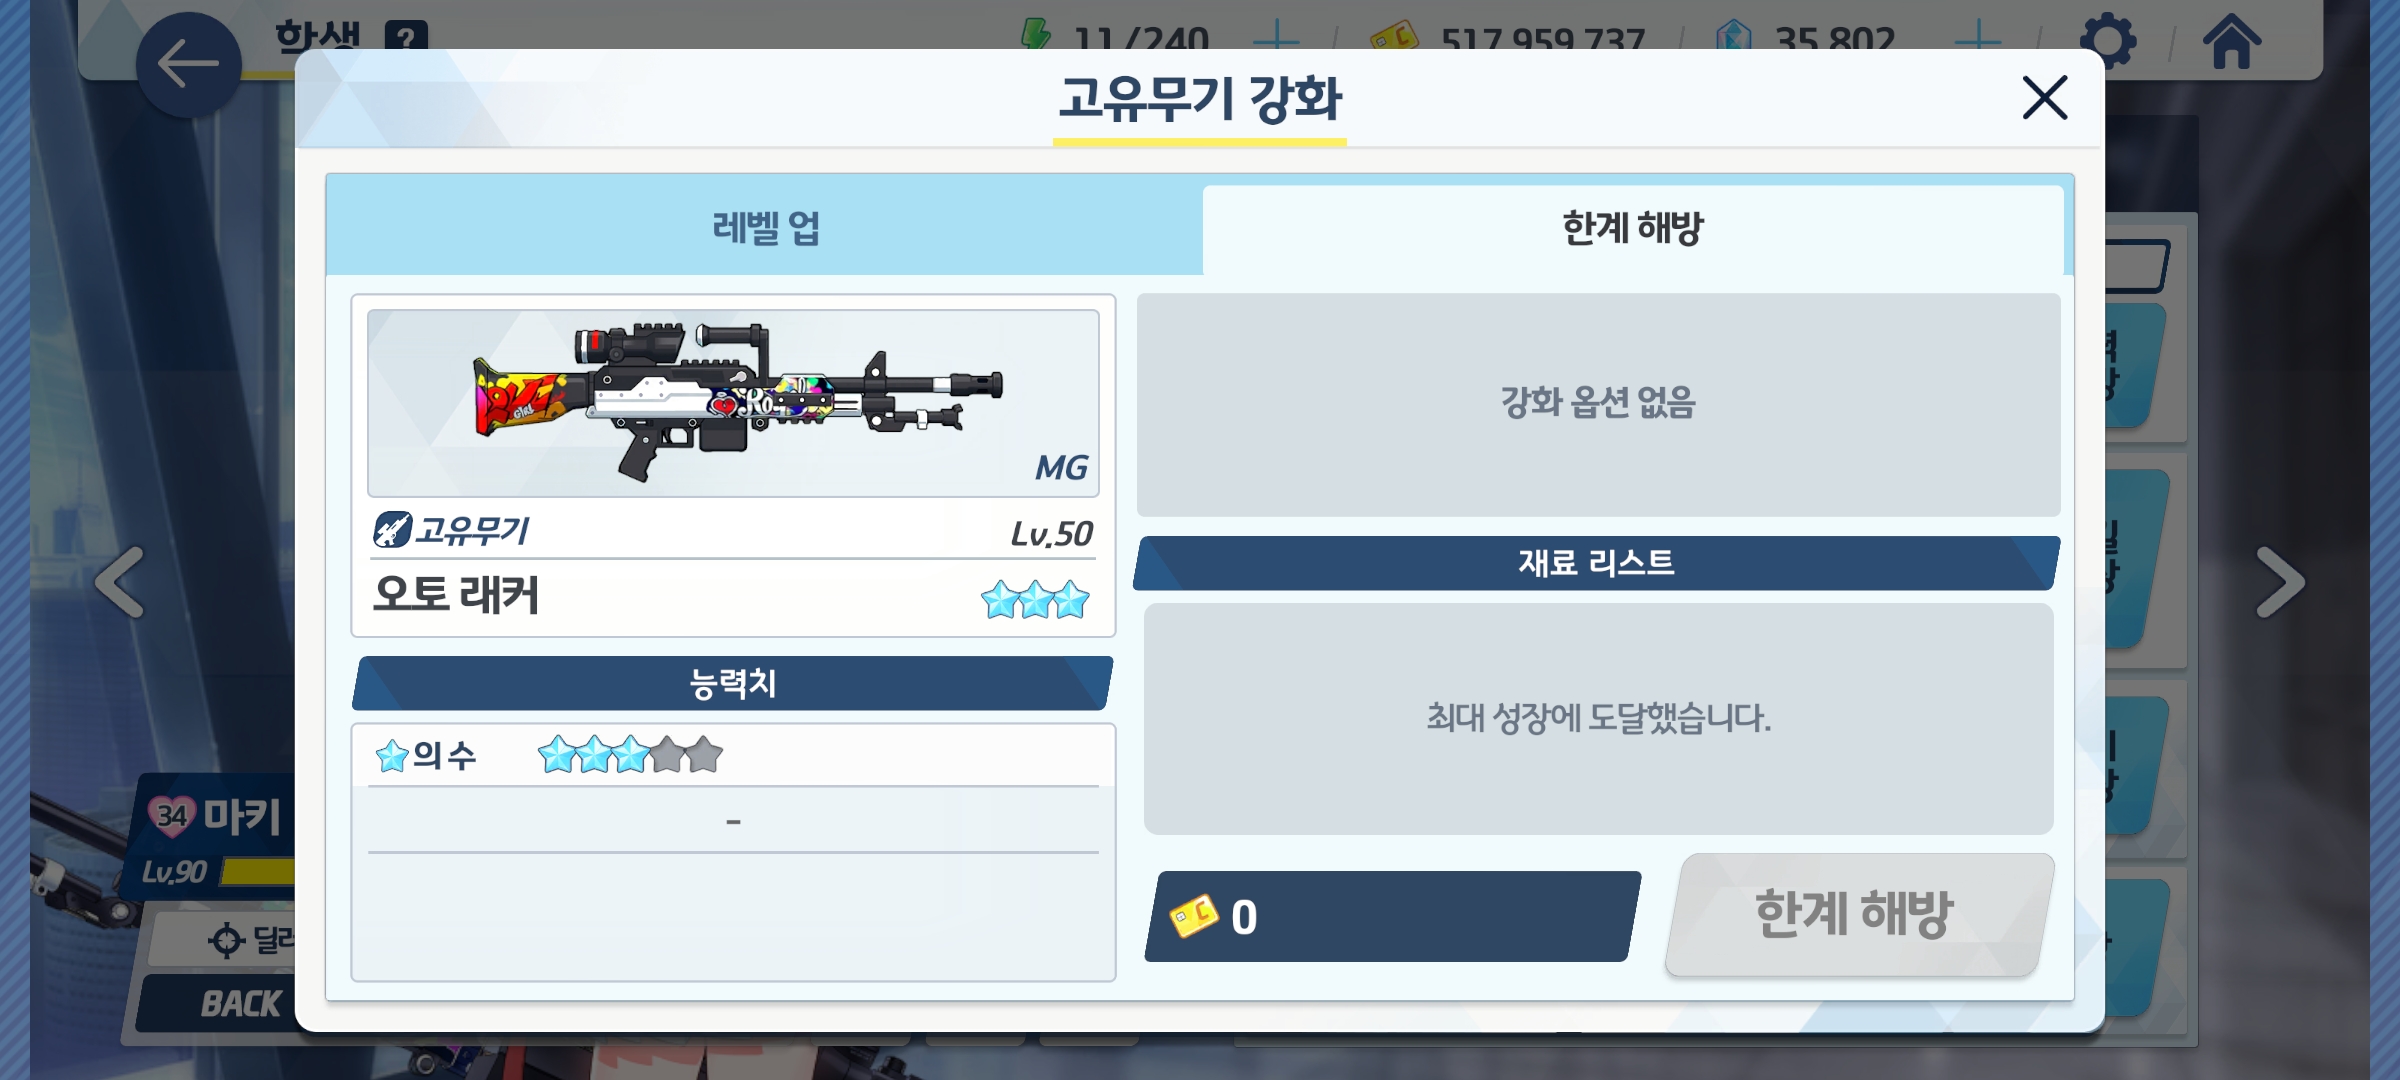
Task: Close the 고유무기 강화 dialog
Action: pyautogui.click(x=2044, y=98)
